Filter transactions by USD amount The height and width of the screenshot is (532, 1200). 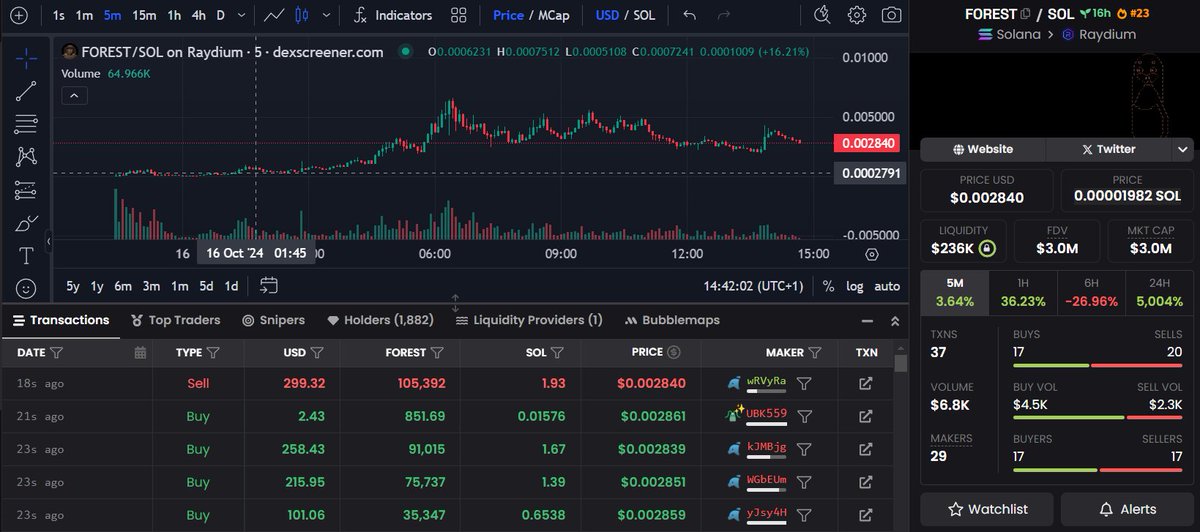tap(317, 352)
